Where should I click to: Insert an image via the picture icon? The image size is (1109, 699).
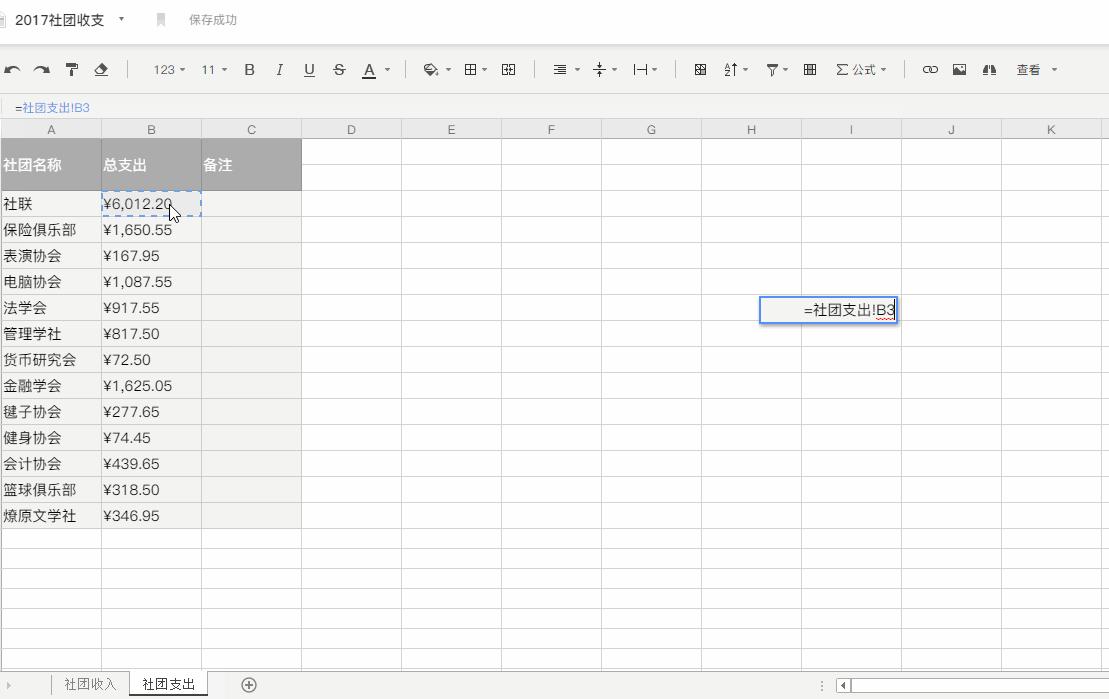click(960, 69)
